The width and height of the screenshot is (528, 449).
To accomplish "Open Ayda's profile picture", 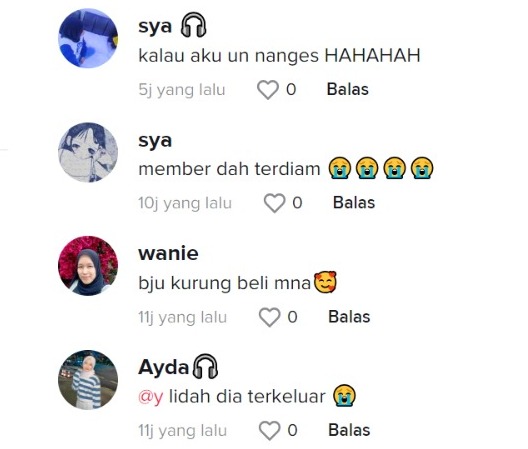I will click(88, 380).
